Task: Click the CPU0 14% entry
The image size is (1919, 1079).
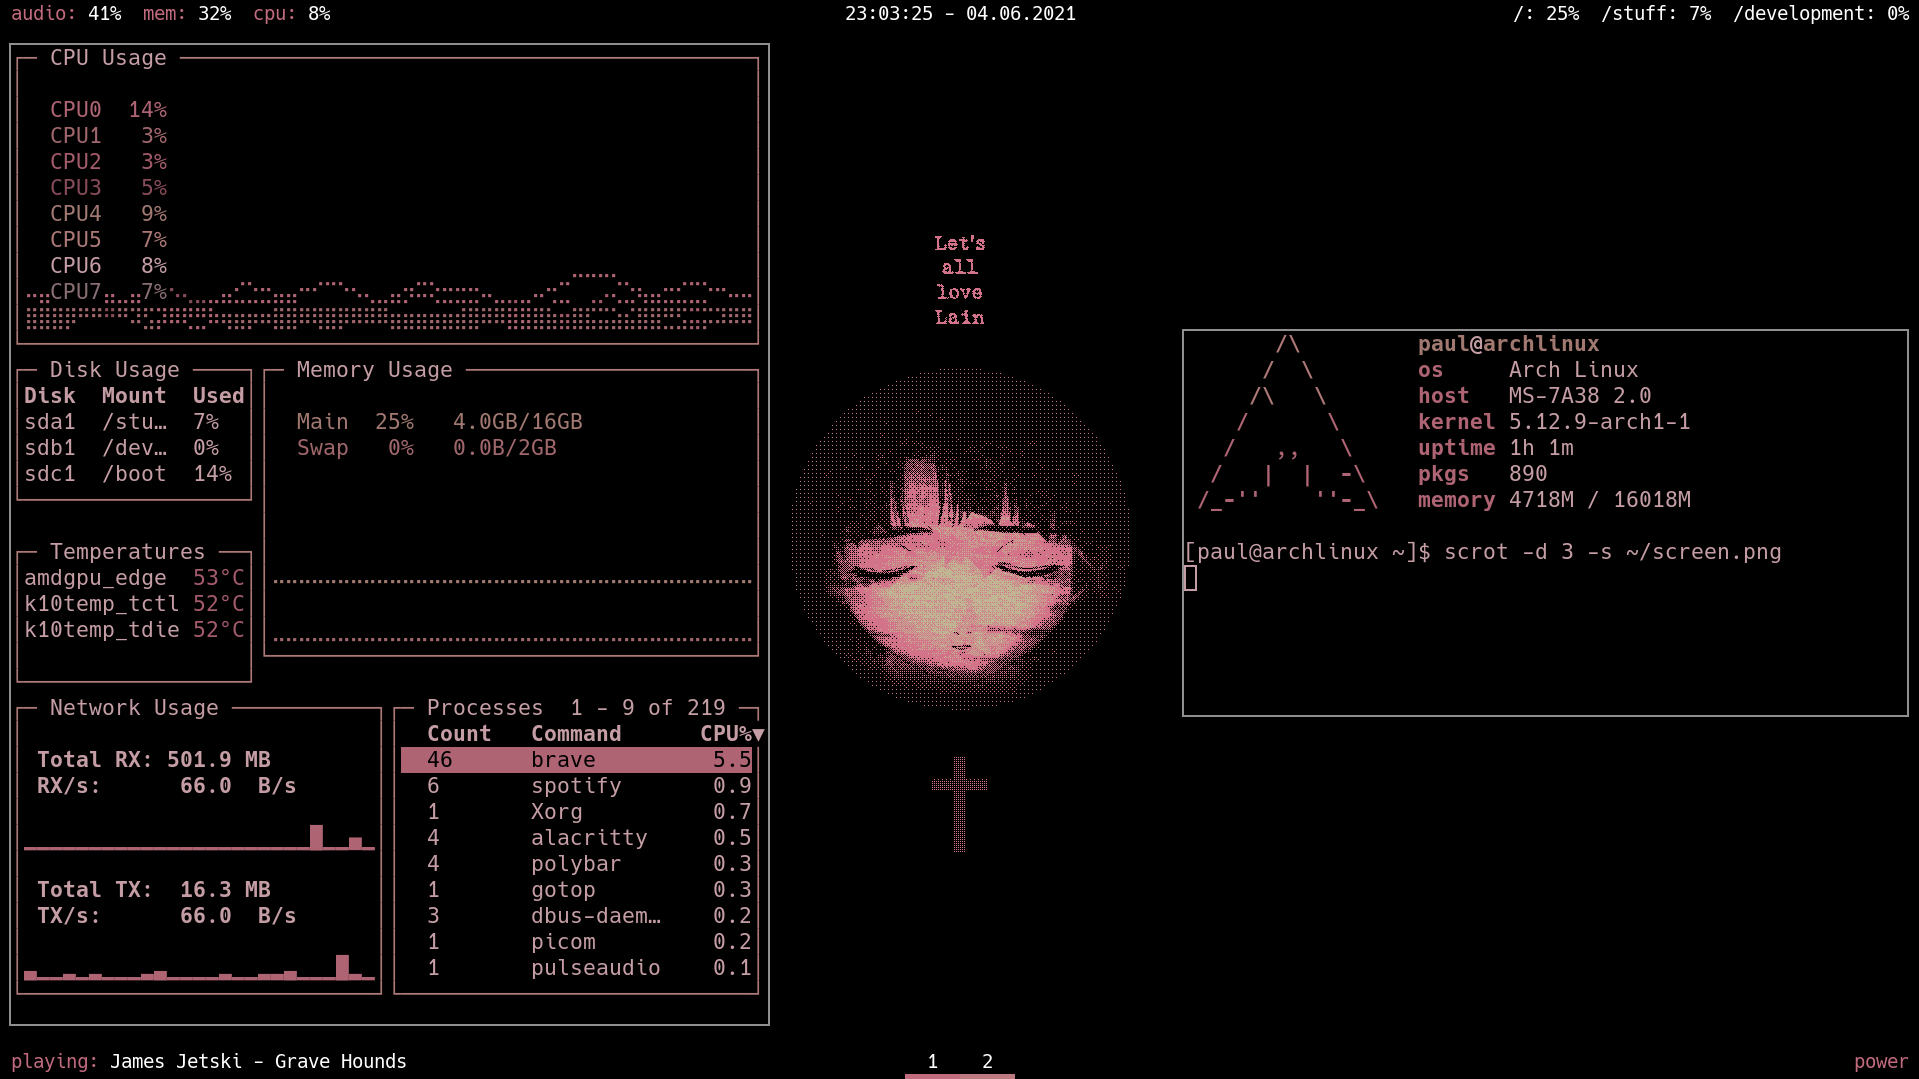Action: click(x=108, y=110)
